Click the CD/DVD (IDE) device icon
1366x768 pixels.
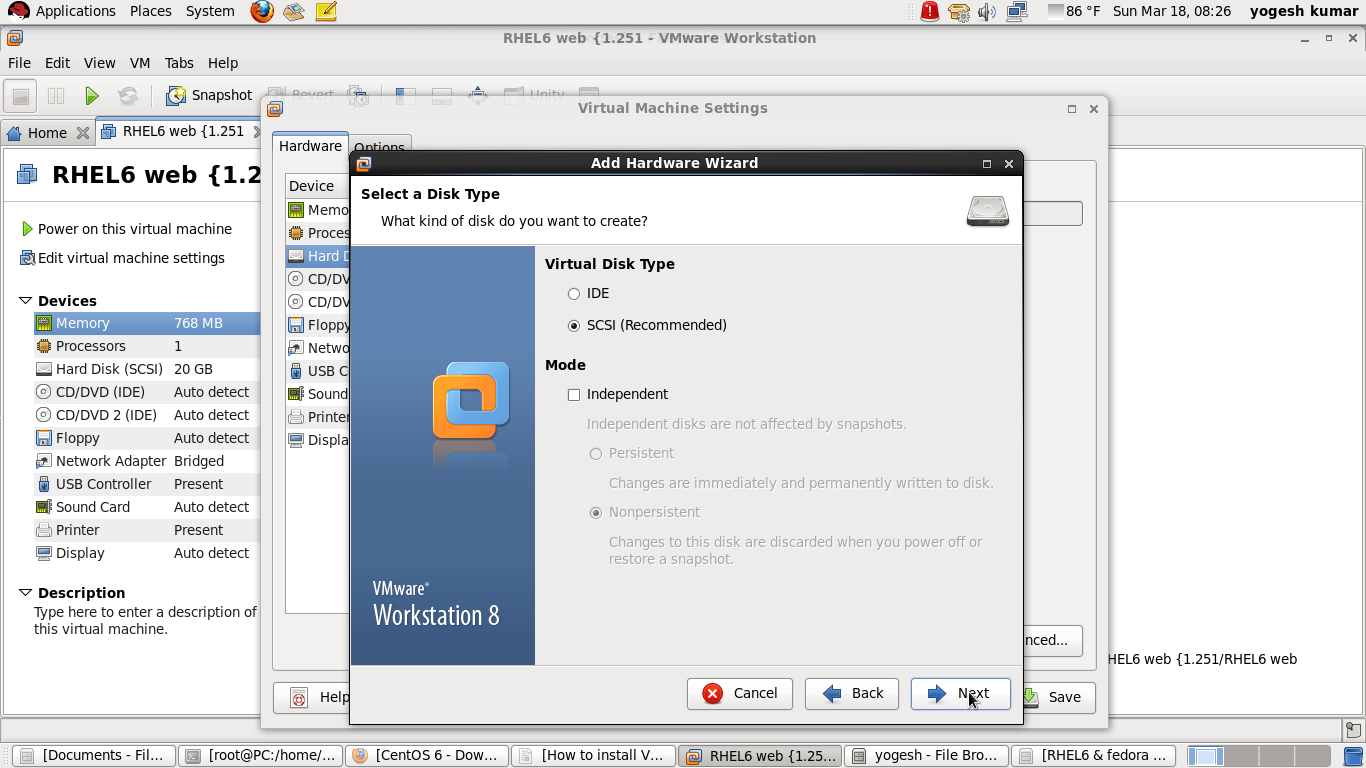point(44,392)
